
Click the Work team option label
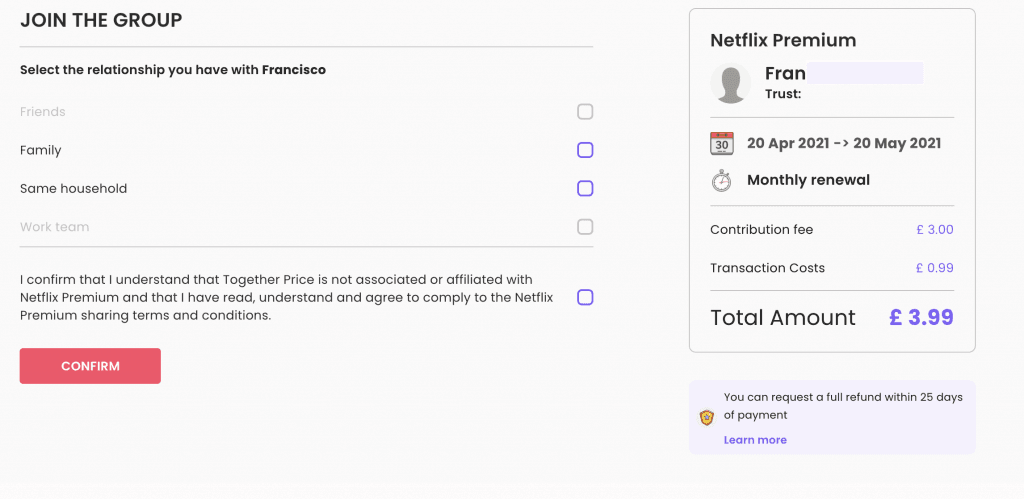point(54,227)
